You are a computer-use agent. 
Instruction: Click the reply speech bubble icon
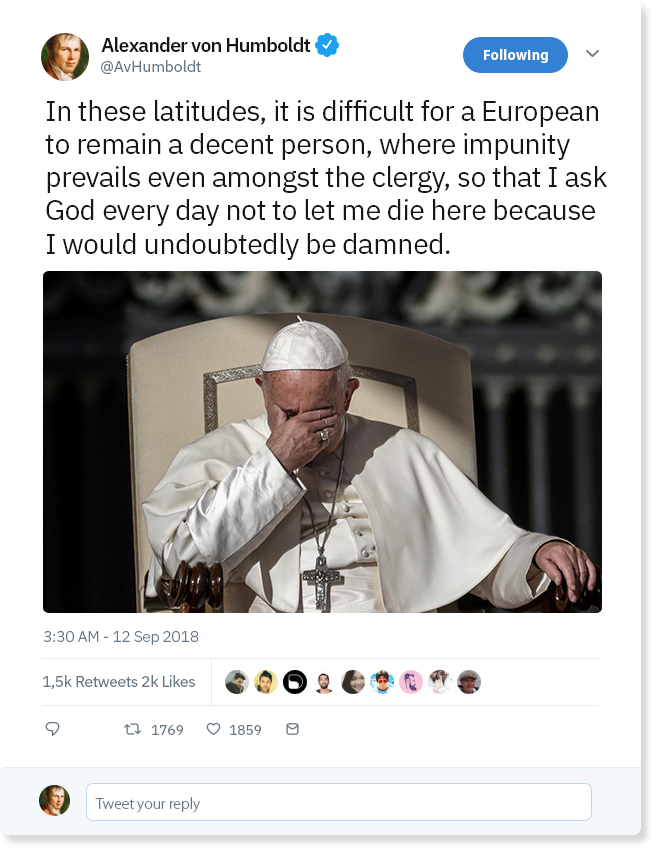coord(53,730)
